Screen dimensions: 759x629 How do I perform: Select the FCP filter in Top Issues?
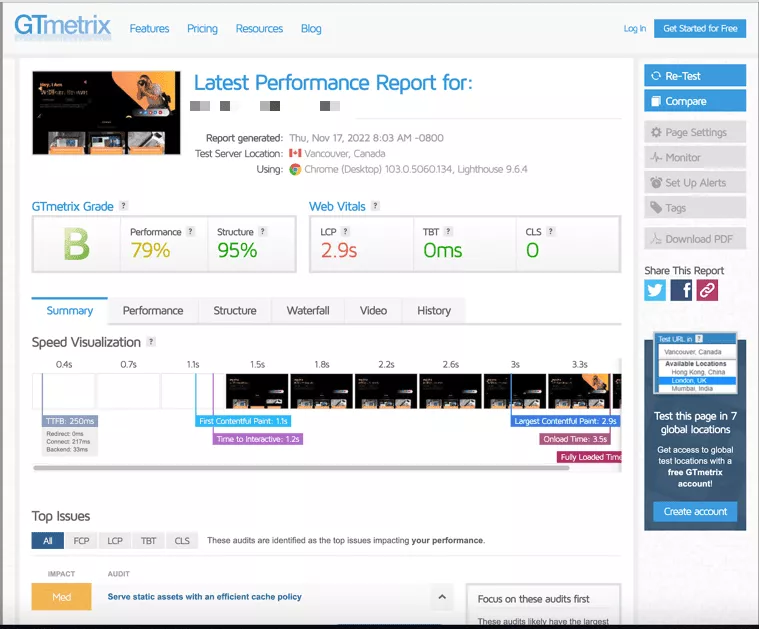[81, 540]
